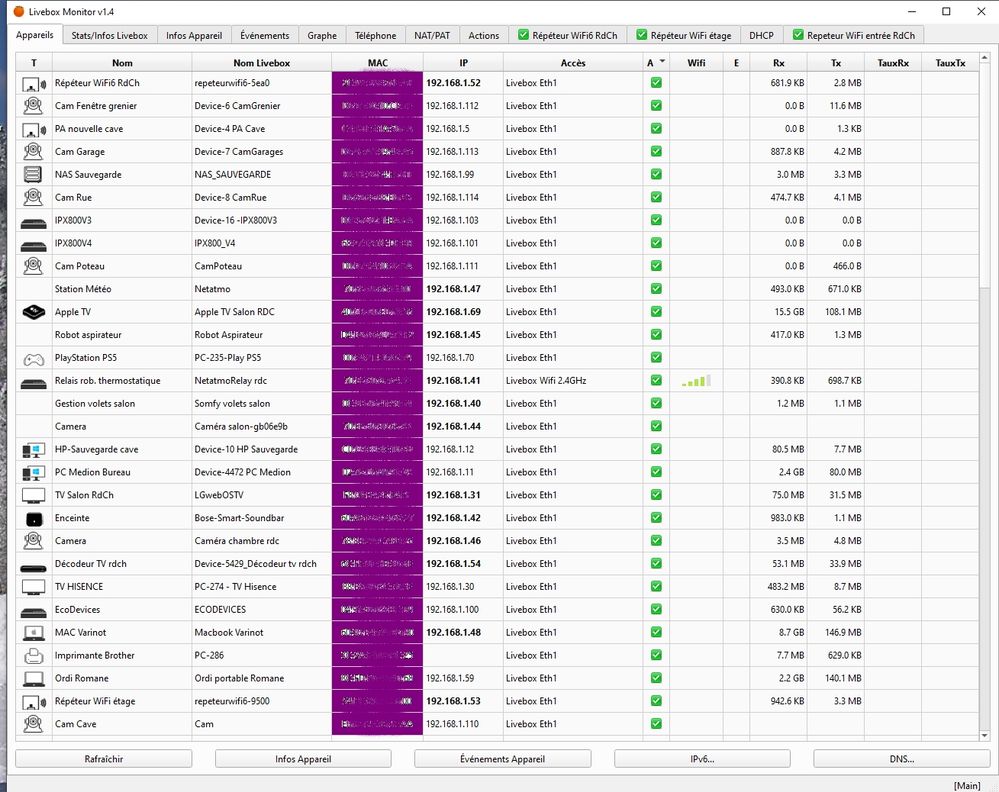Click the Enceinte speaker icon
The image size is (999, 792).
pos(34,518)
